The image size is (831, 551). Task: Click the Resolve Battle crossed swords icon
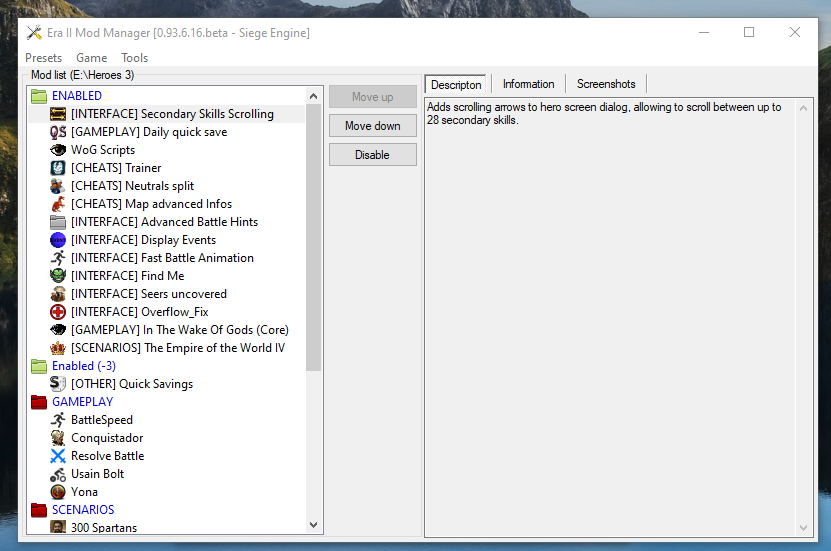58,456
